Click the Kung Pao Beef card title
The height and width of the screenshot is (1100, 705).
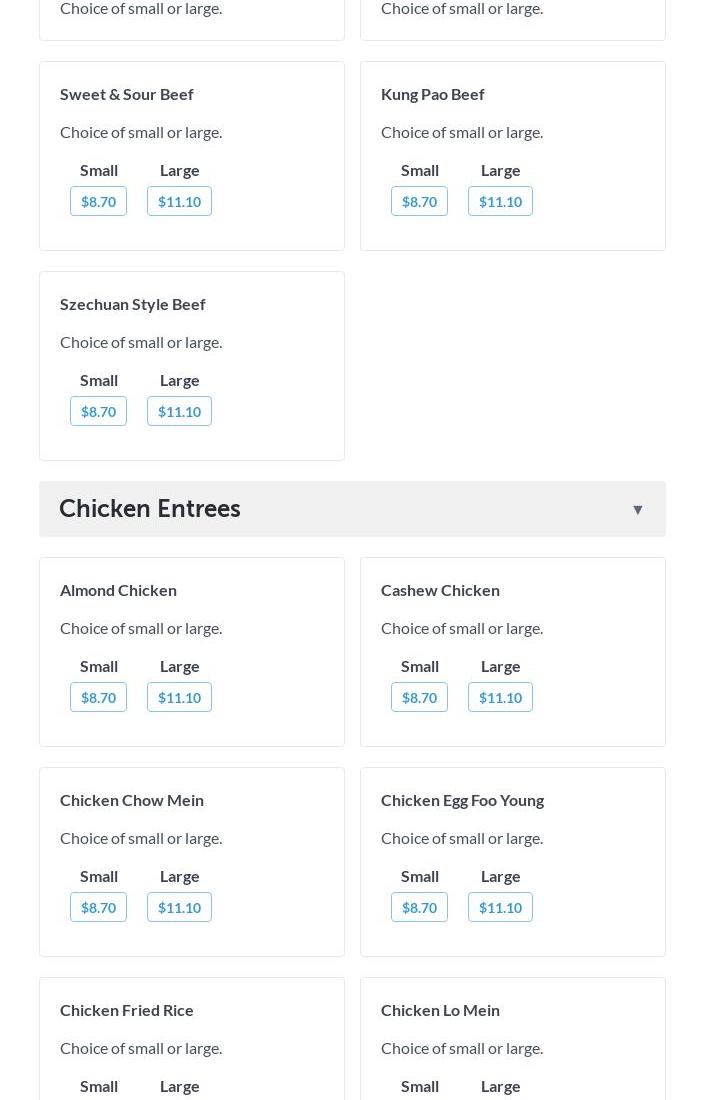point(432,94)
